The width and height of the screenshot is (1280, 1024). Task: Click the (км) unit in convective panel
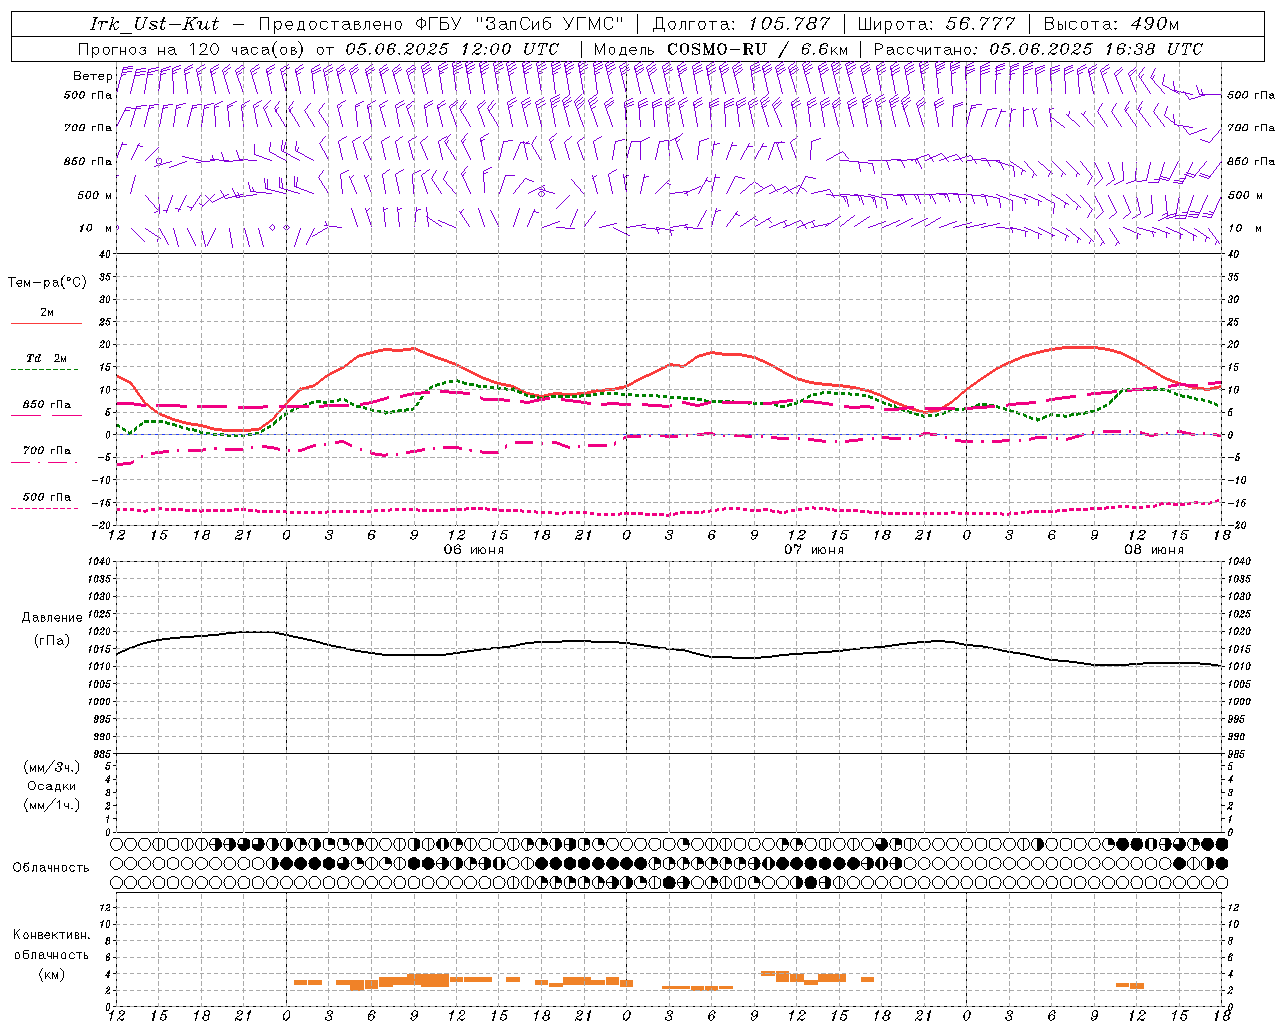(x=52, y=974)
